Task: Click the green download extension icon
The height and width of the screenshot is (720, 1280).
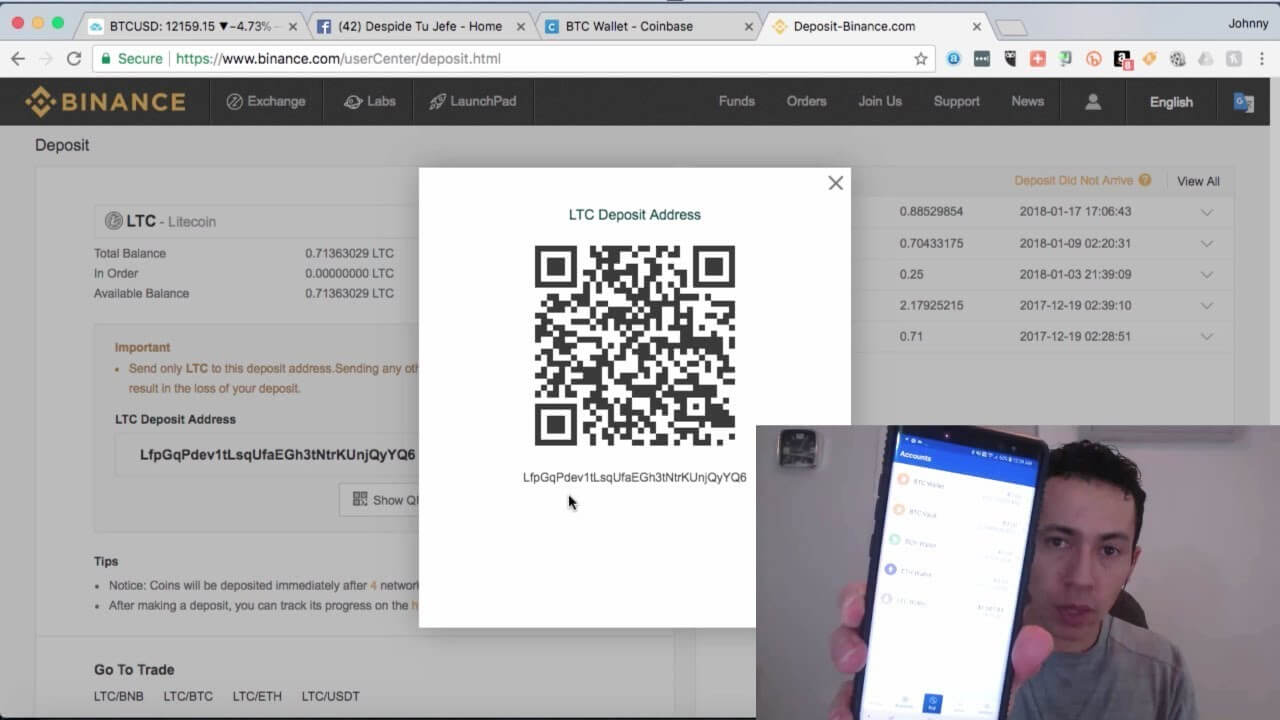Action: tap(1065, 59)
